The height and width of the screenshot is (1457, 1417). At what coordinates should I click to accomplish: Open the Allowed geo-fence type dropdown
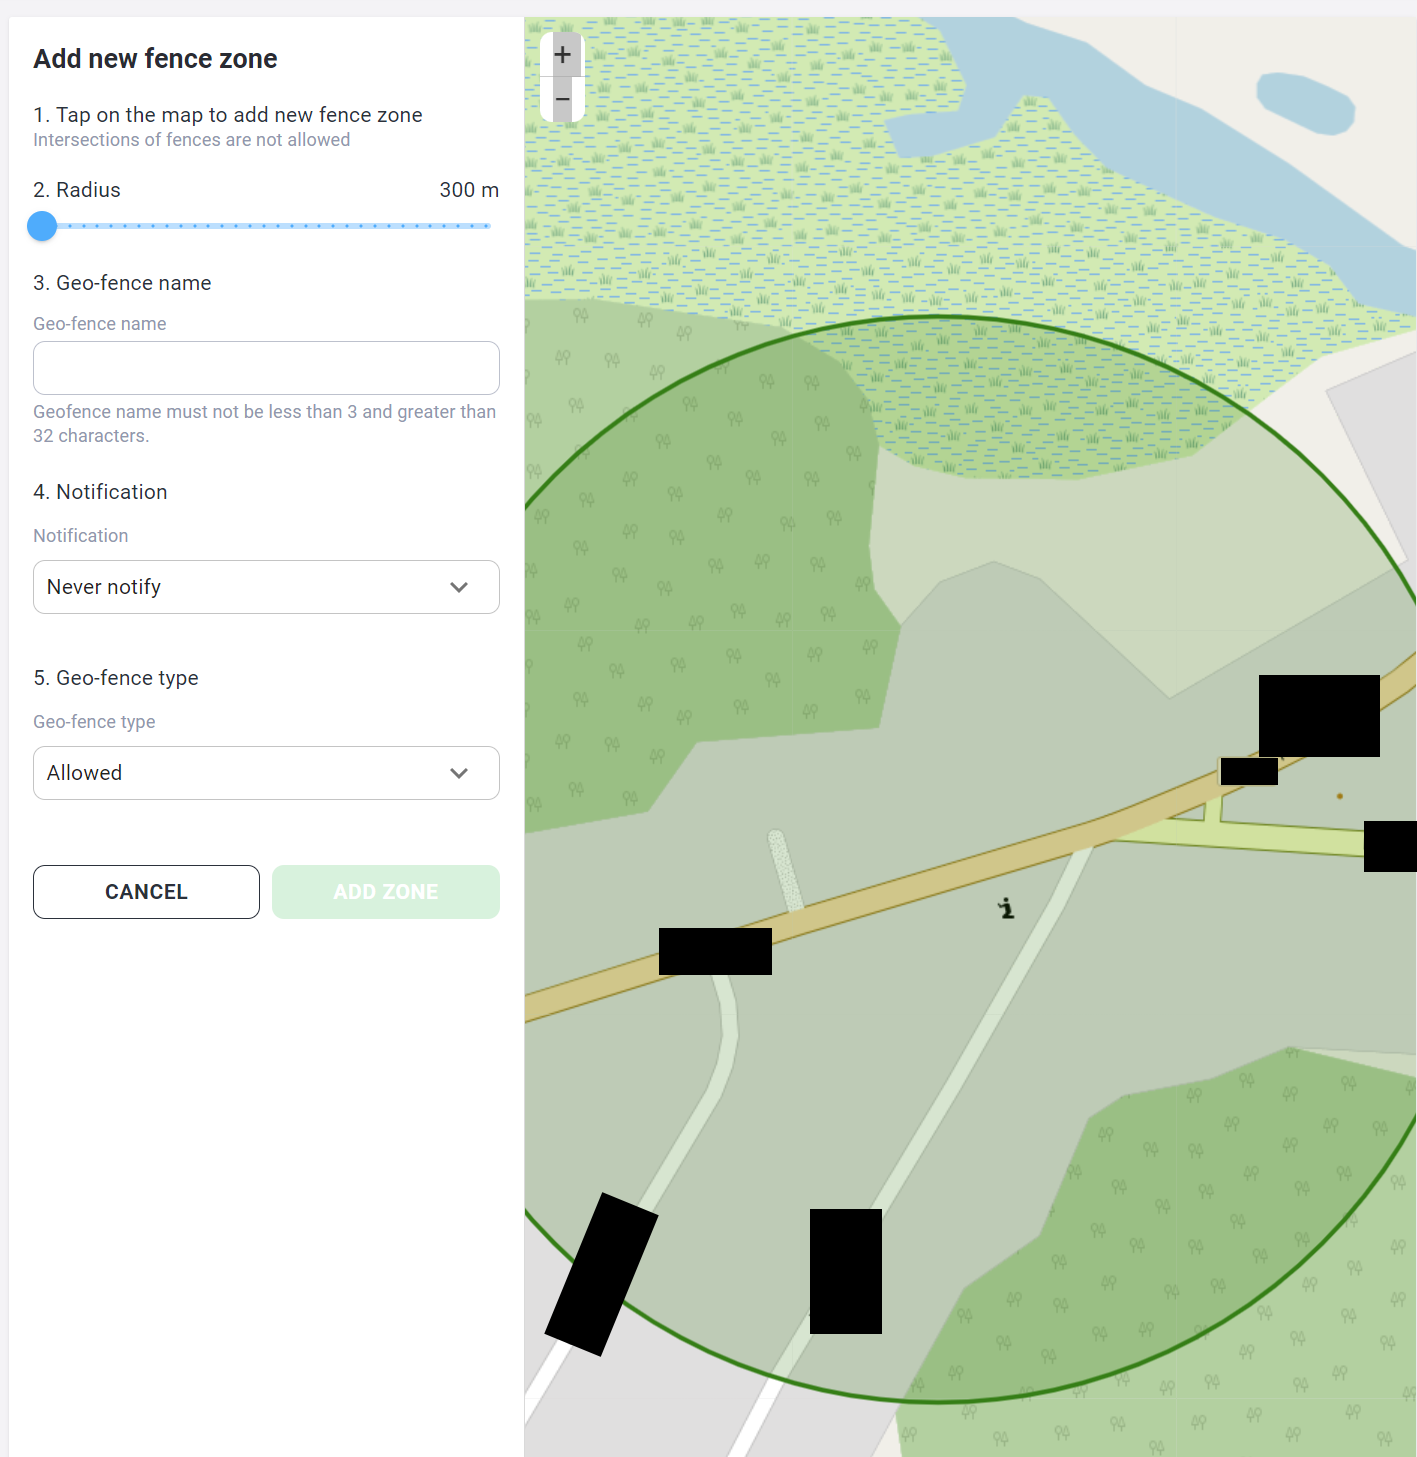click(266, 773)
